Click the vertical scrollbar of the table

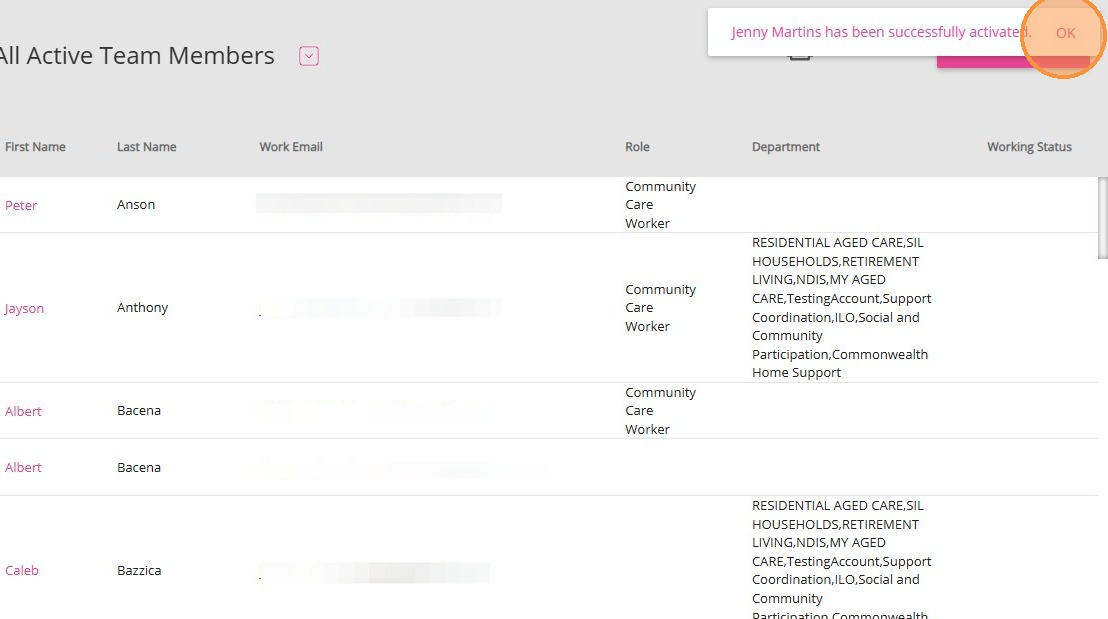1102,218
